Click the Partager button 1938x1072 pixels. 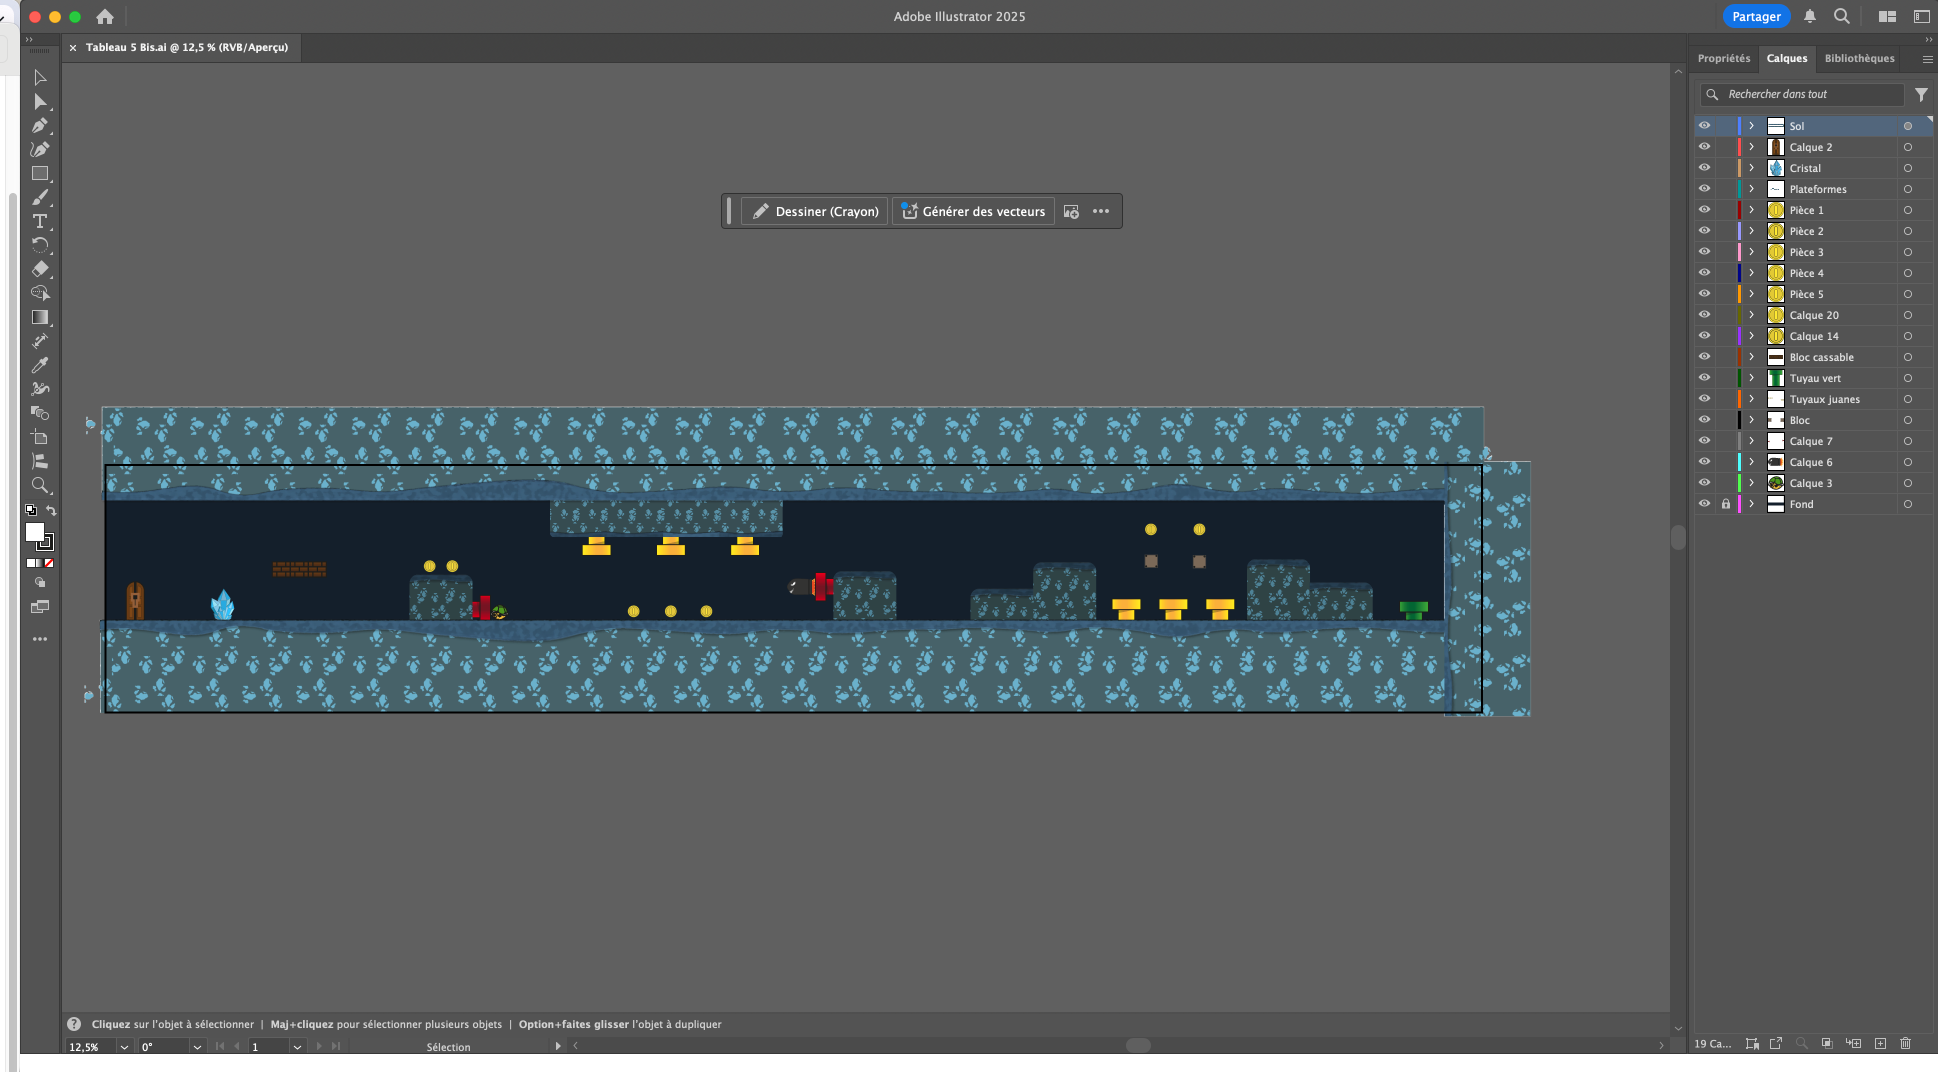tap(1756, 16)
